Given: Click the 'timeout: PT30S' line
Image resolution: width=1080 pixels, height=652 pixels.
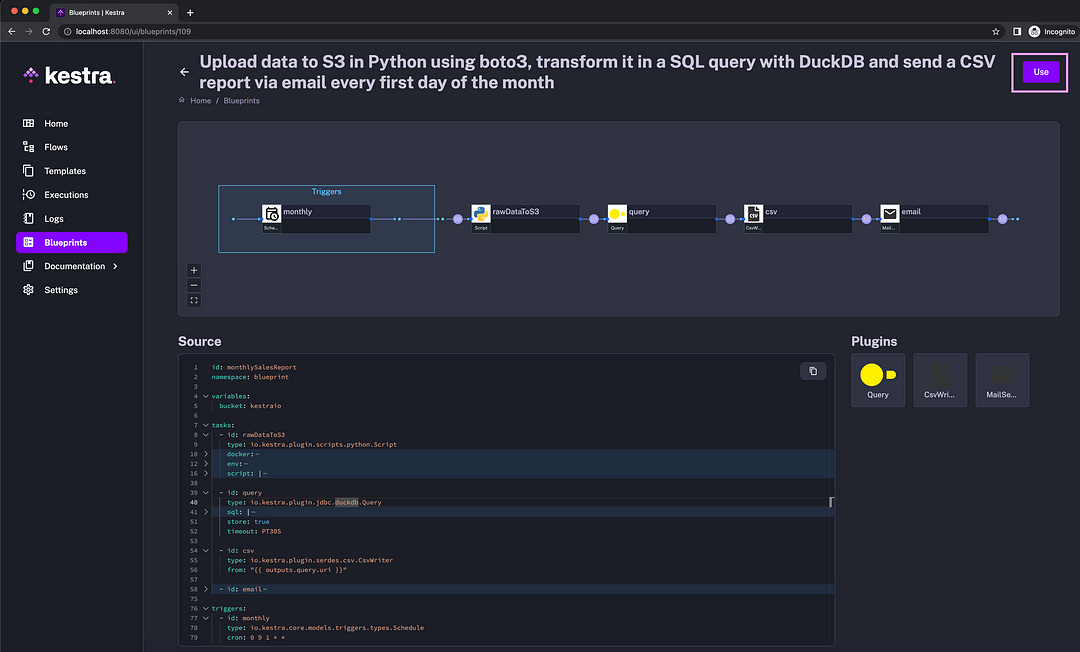Looking at the screenshot, I should 254,531.
